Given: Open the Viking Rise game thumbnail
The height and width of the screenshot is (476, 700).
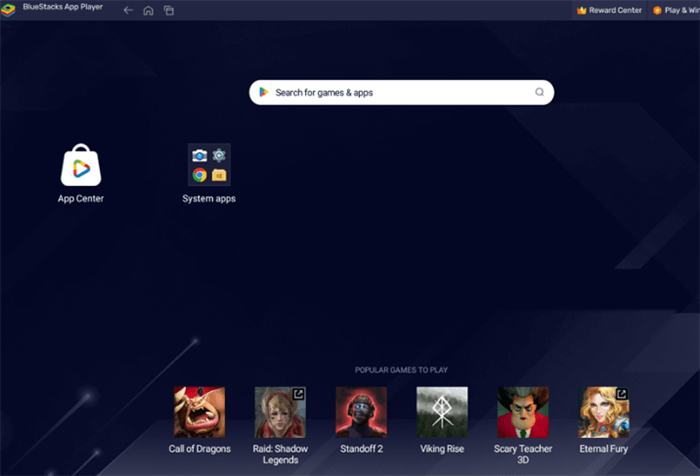Looking at the screenshot, I should pyautogui.click(x=442, y=412).
